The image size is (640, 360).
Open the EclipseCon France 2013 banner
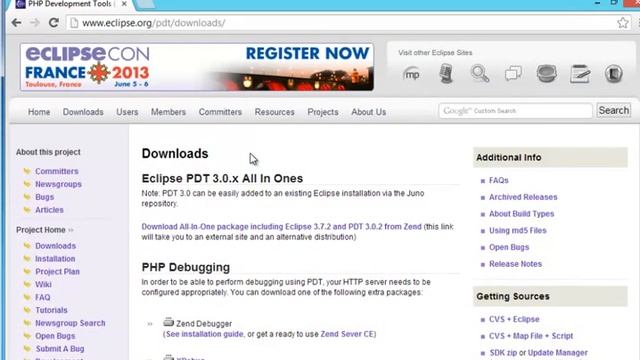click(x=197, y=67)
